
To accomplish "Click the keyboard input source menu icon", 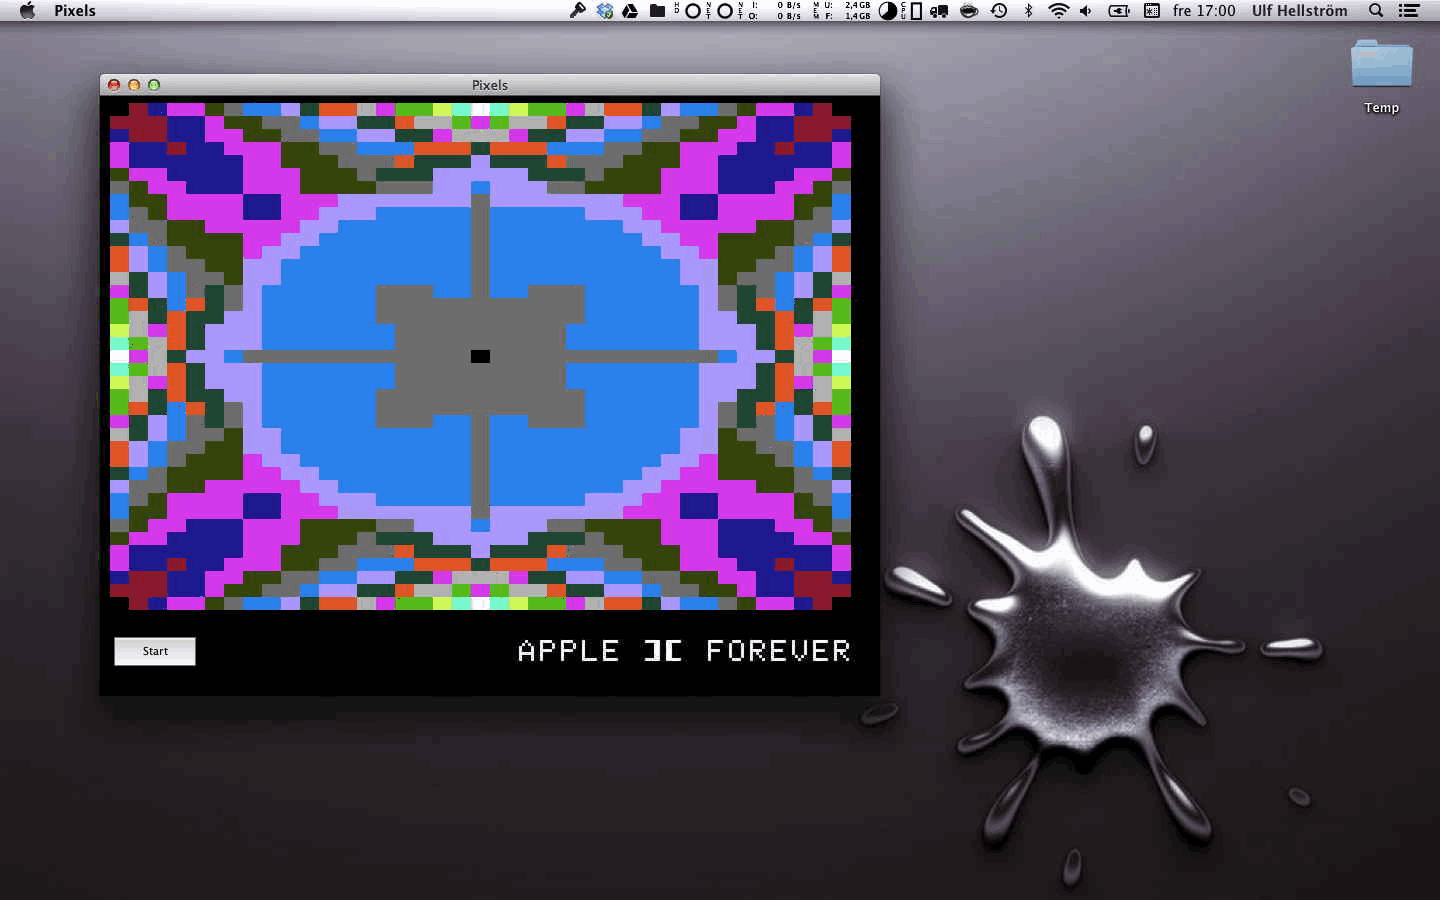I will point(1152,11).
